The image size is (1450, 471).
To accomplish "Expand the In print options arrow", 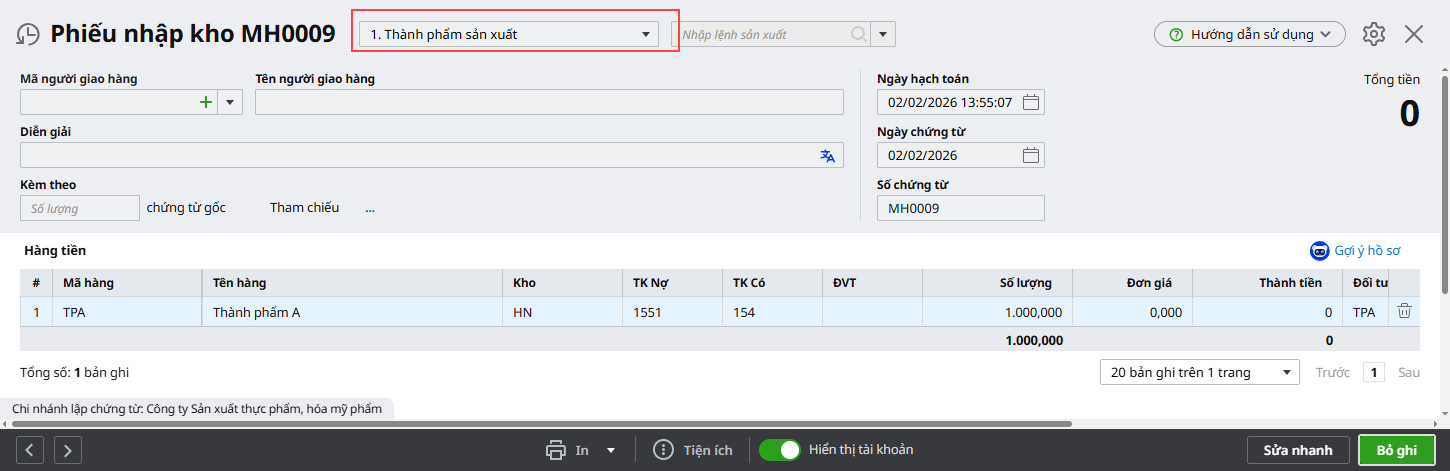I will (x=611, y=450).
